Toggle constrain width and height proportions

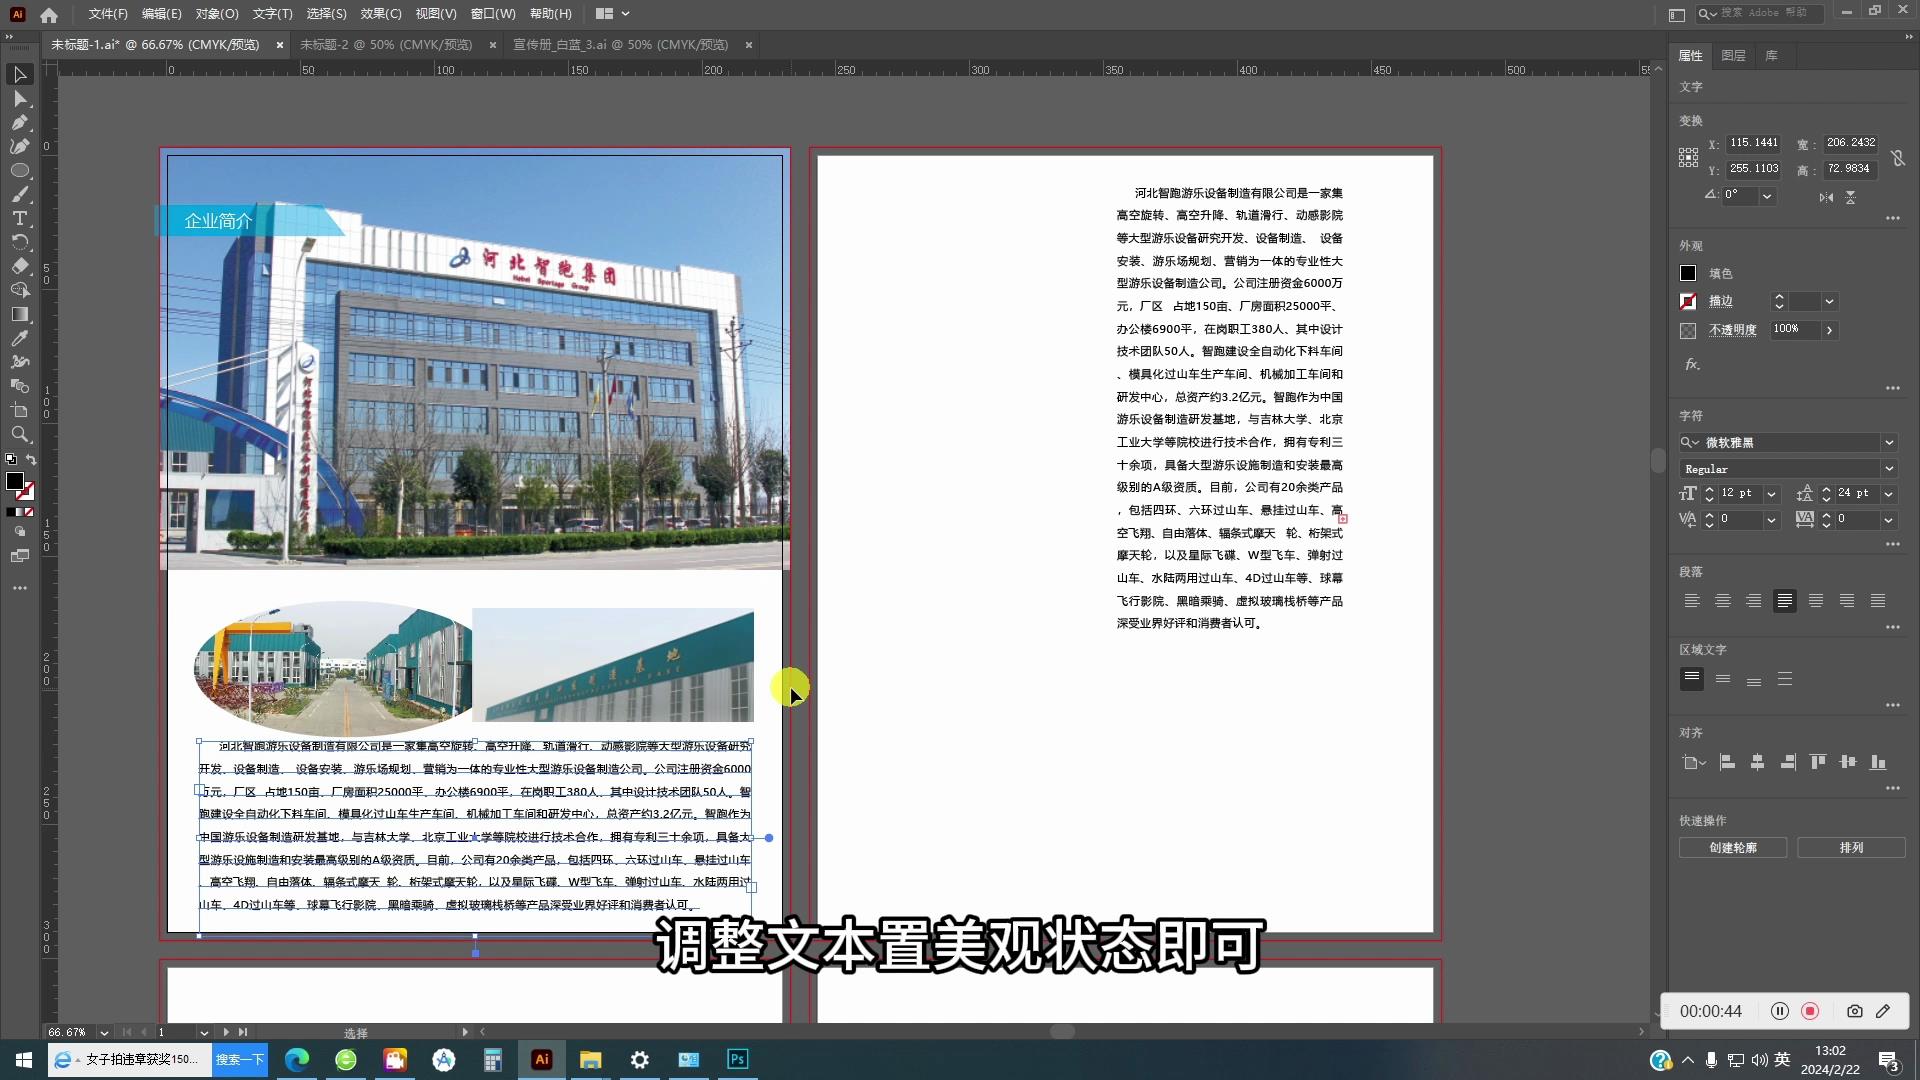tap(1898, 158)
